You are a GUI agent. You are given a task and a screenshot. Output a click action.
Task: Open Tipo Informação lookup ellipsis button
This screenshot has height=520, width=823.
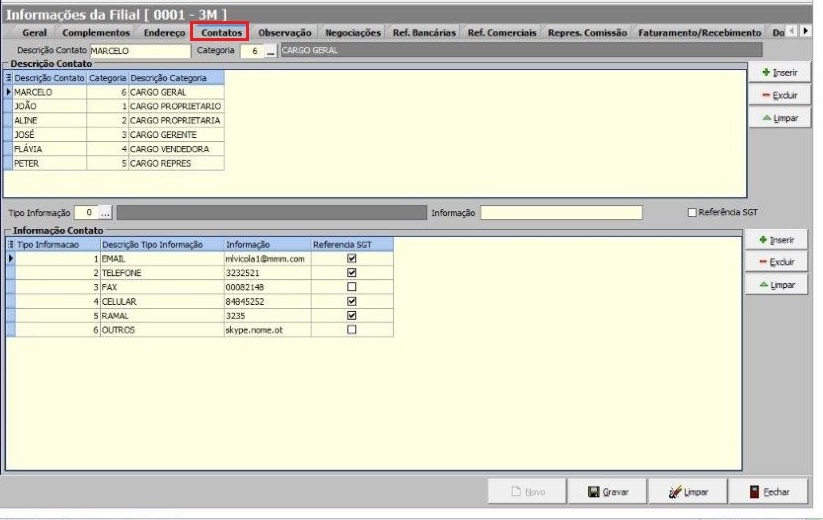coord(105,212)
